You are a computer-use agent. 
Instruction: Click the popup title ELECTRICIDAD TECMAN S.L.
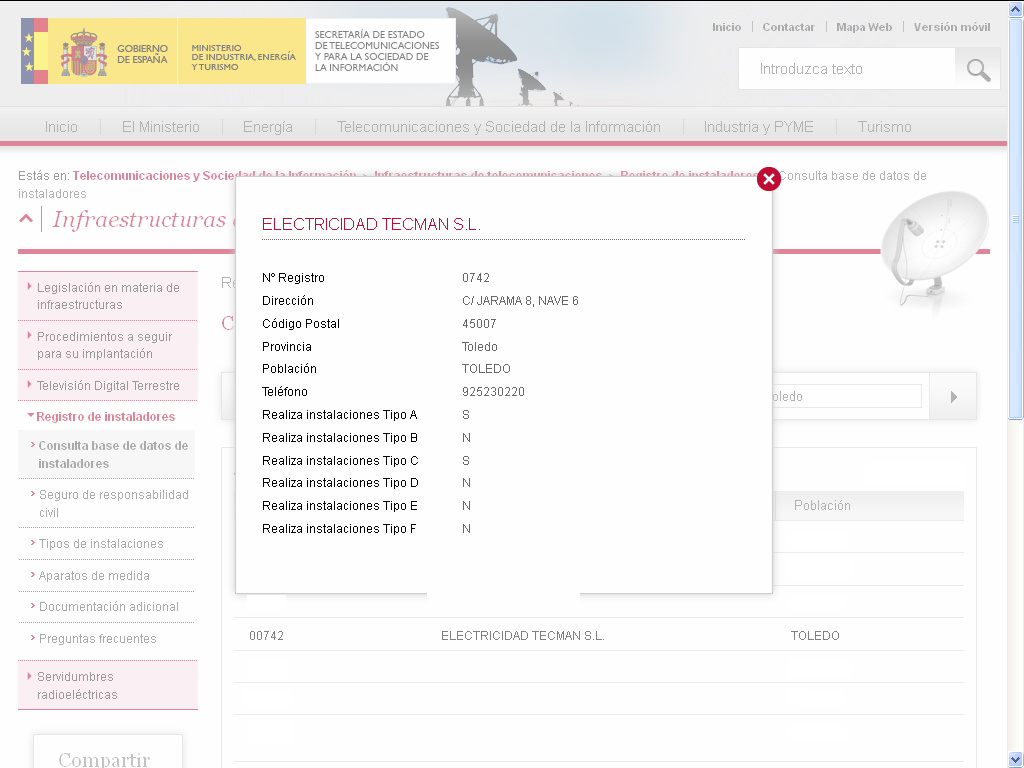tap(371, 224)
